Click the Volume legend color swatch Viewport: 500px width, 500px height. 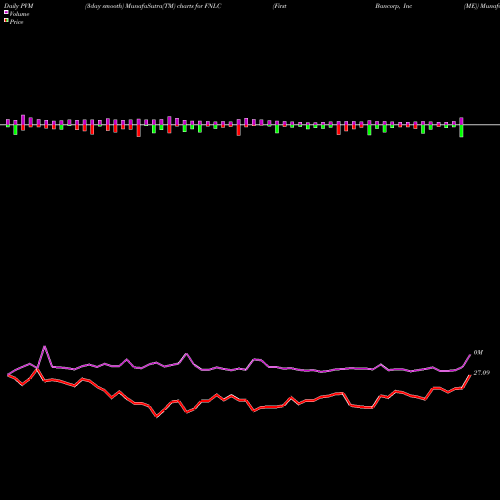pos(6,12)
